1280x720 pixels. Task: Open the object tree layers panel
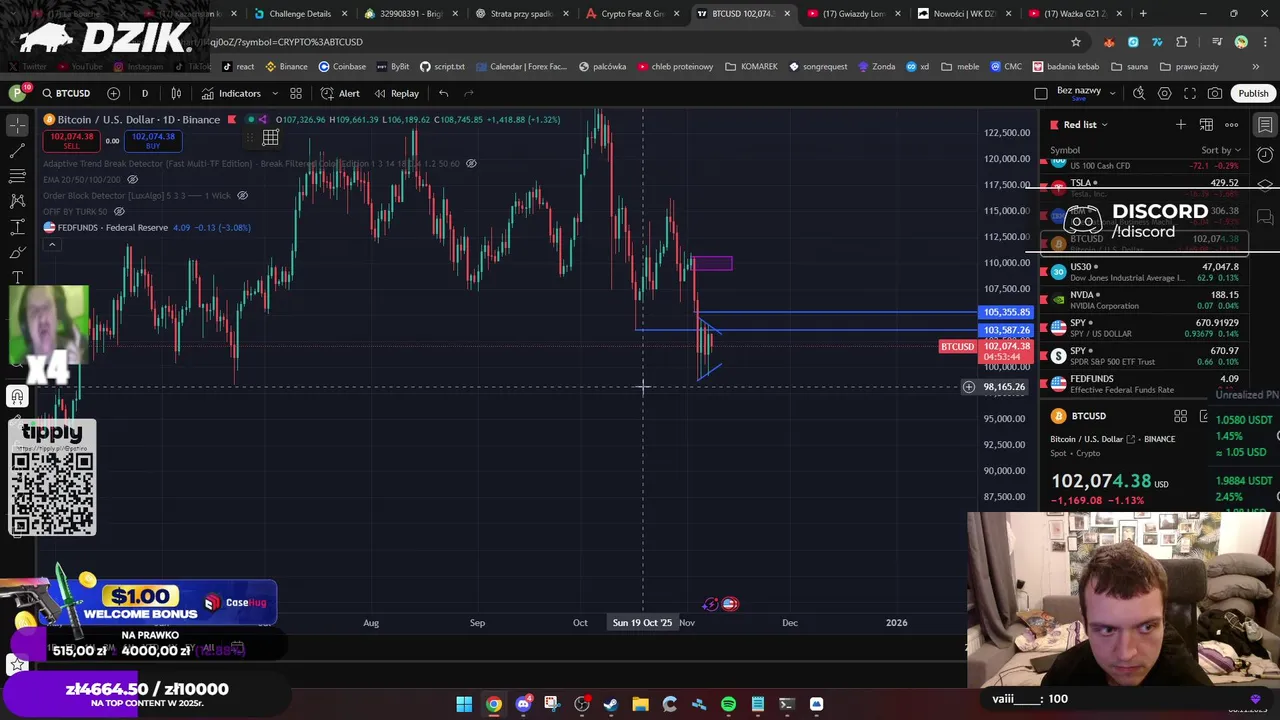coord(1265,186)
